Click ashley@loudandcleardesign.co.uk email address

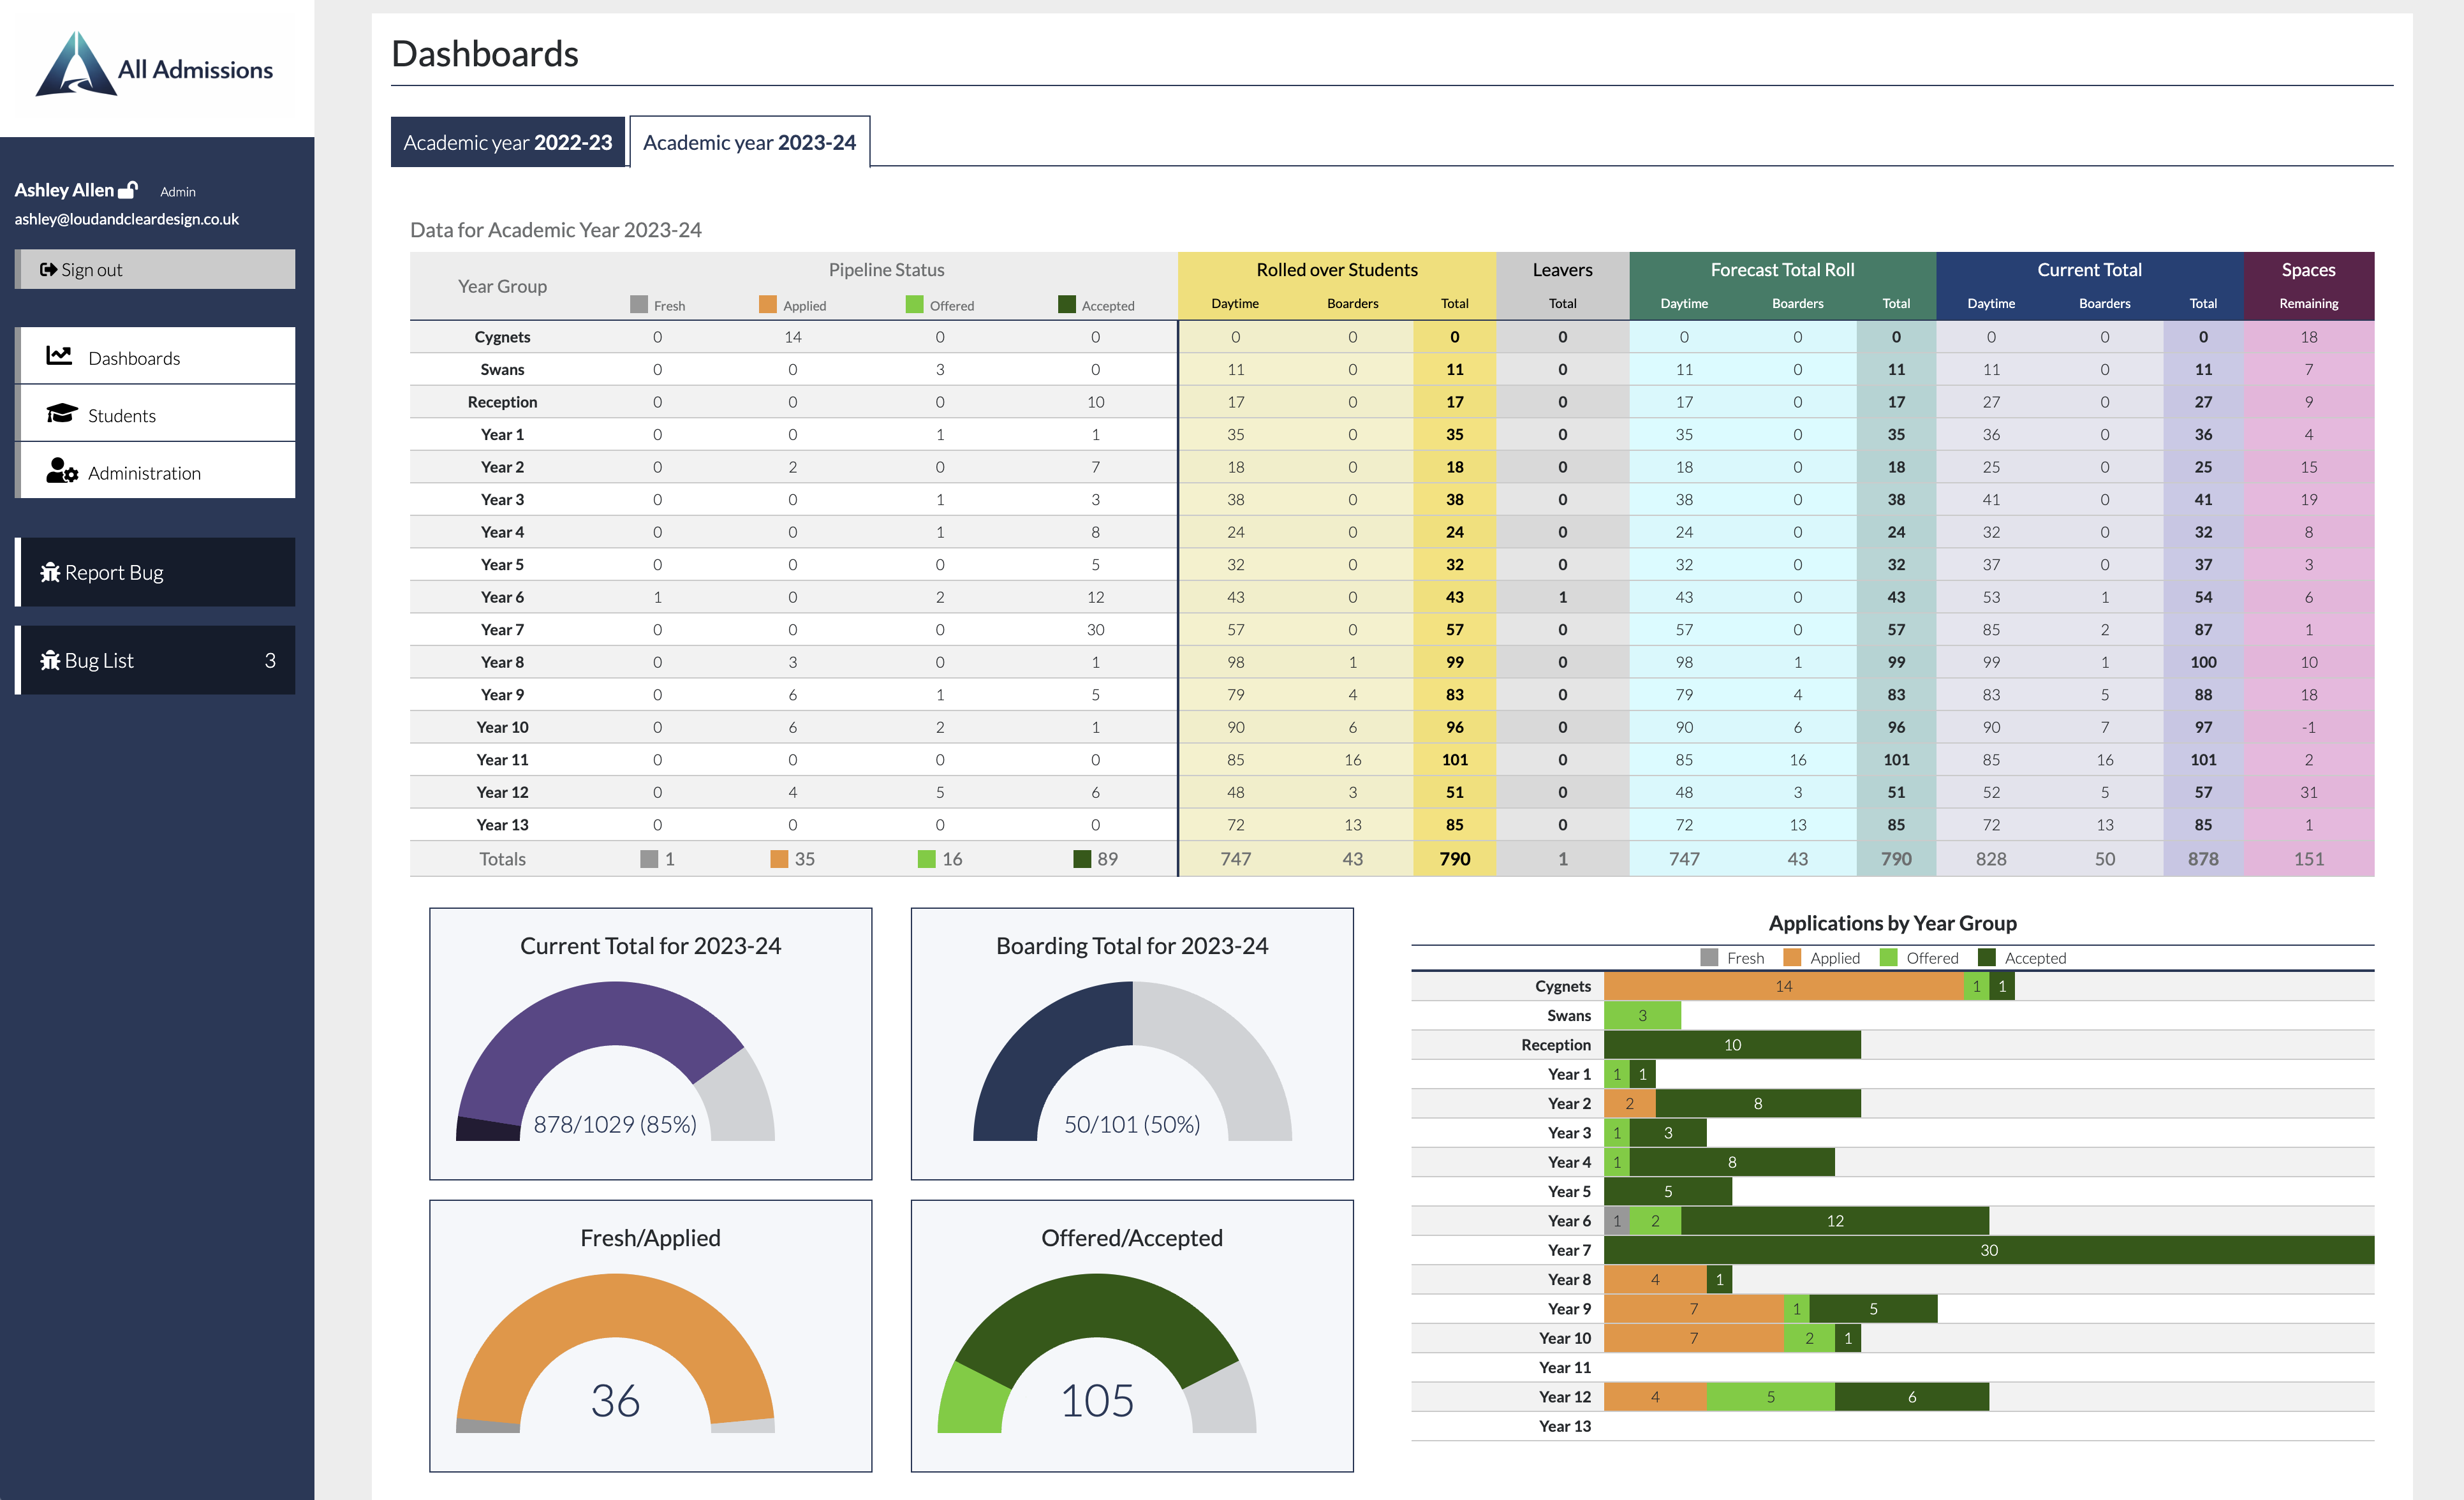click(126, 219)
